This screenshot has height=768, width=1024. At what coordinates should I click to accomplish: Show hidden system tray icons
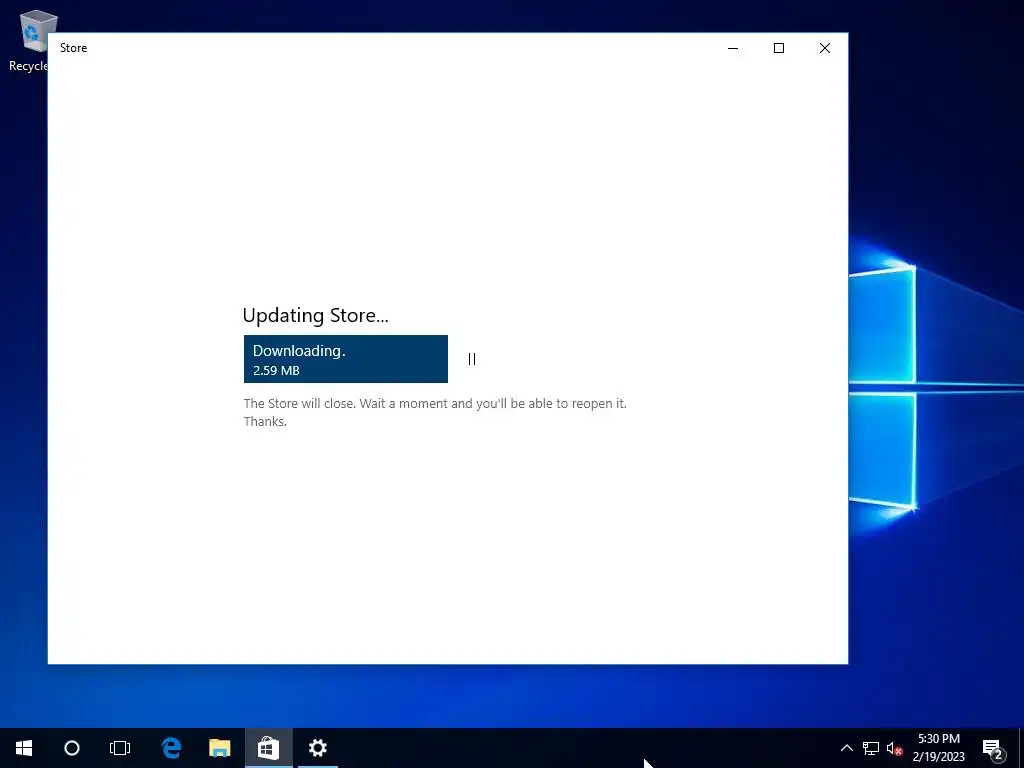(x=846, y=748)
